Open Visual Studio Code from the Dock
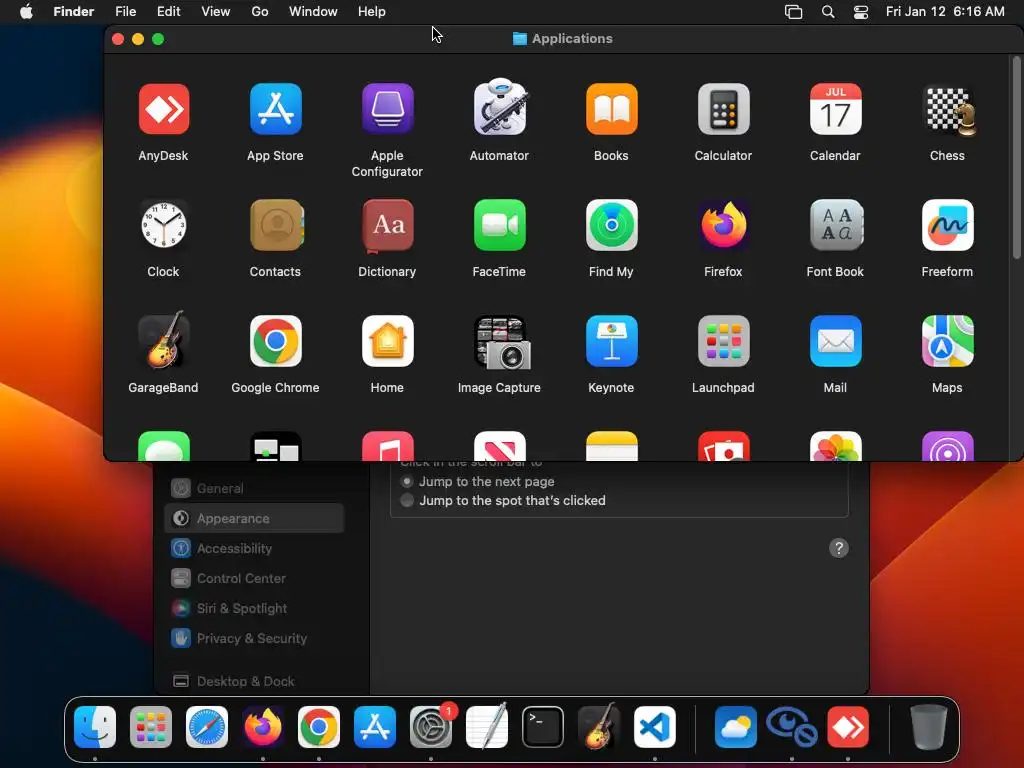This screenshot has width=1024, height=768. (x=655, y=727)
